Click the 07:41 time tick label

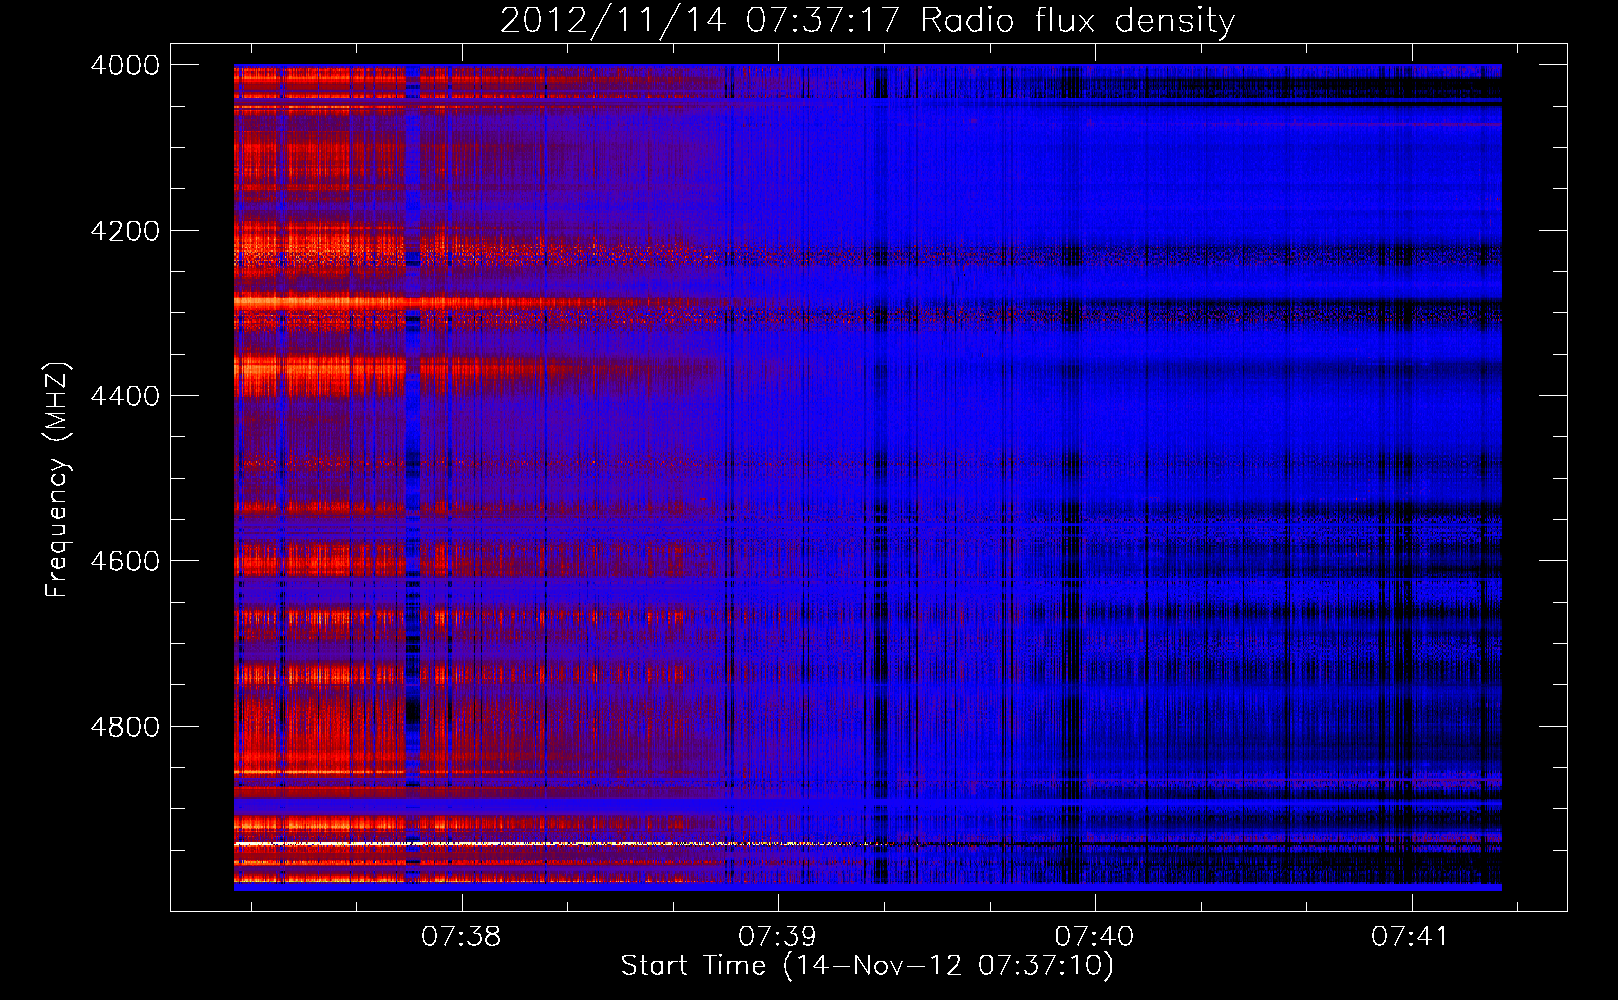pos(1410,937)
